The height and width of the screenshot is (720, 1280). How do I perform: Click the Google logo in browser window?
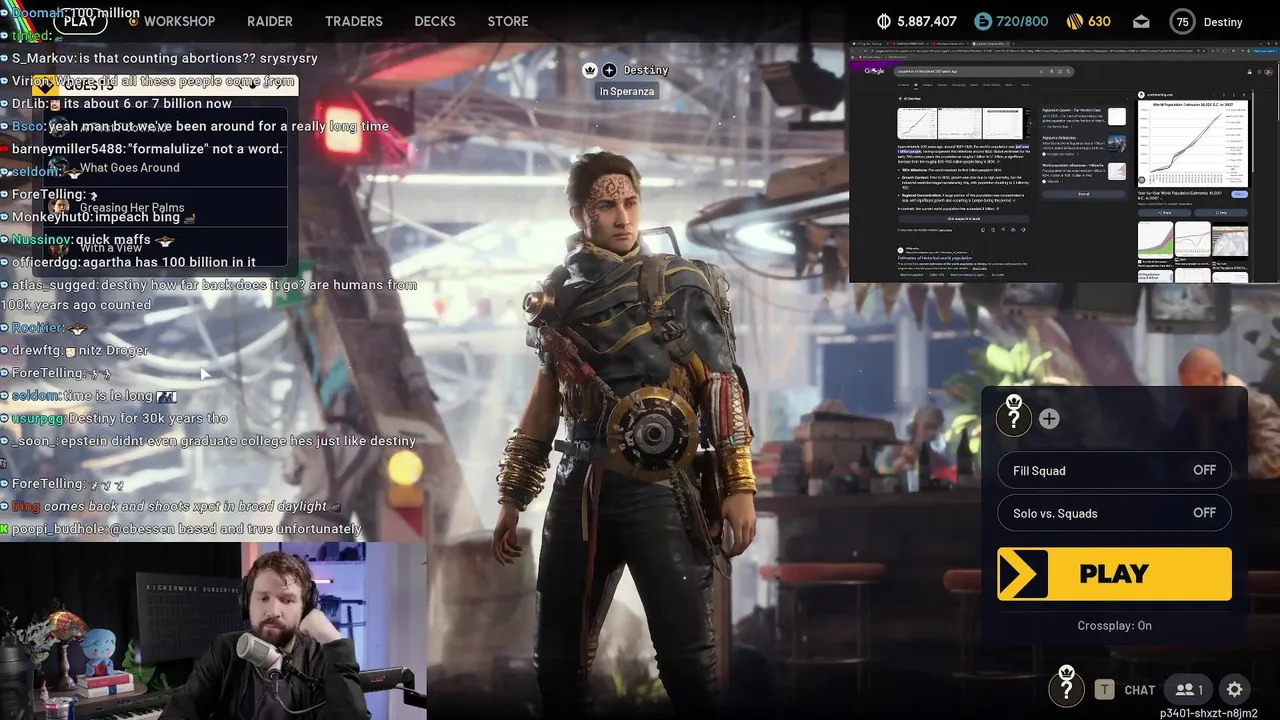coord(874,71)
